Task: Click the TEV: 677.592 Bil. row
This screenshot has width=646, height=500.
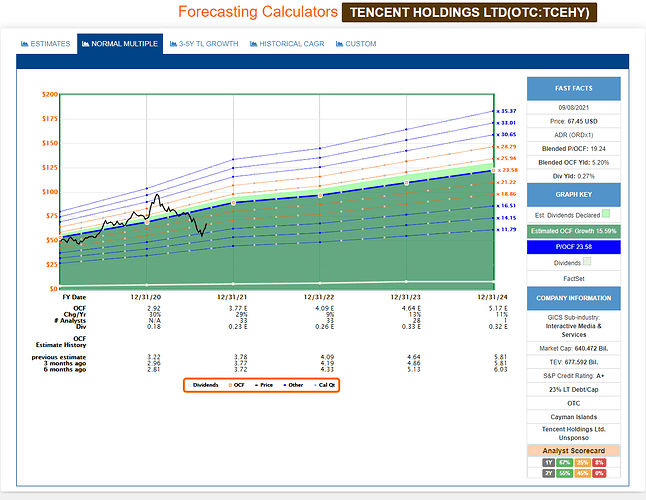Action: 573,362
